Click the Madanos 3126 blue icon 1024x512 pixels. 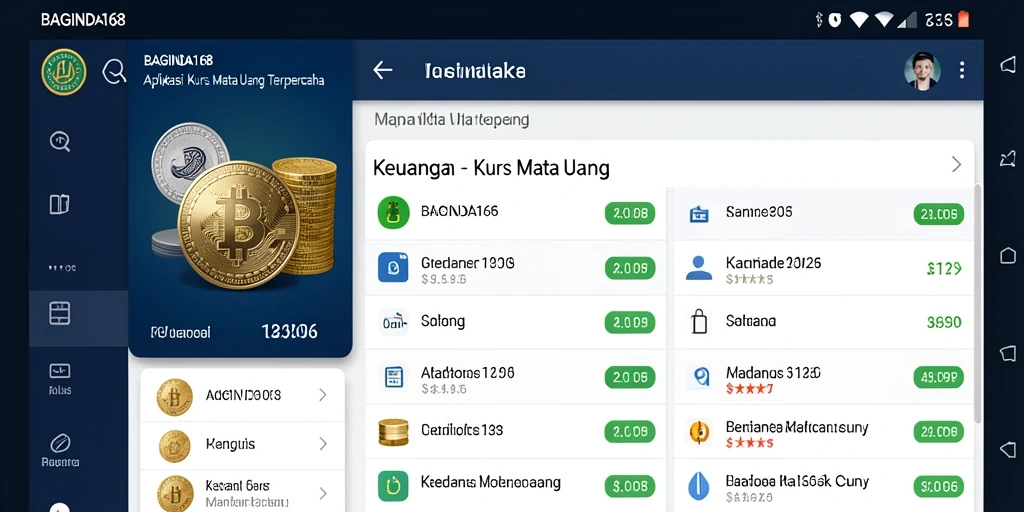(x=699, y=377)
